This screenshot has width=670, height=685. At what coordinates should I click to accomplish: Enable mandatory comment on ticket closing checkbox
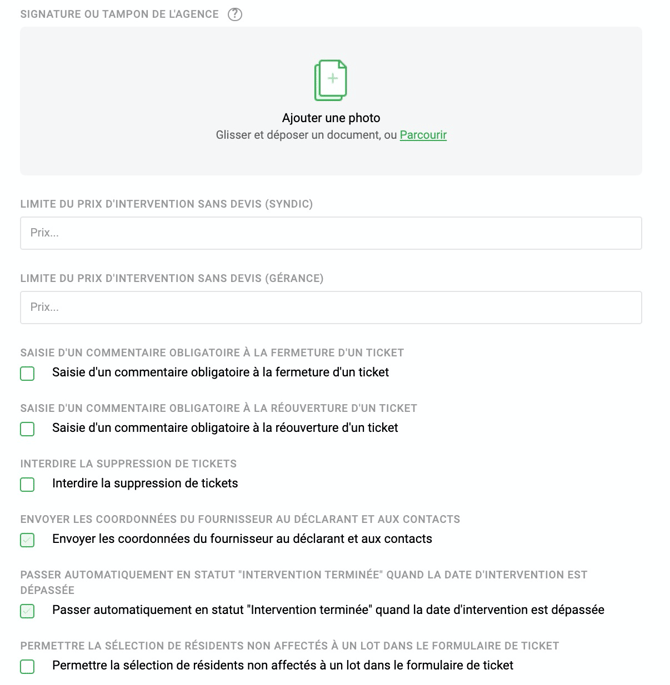[x=28, y=373]
